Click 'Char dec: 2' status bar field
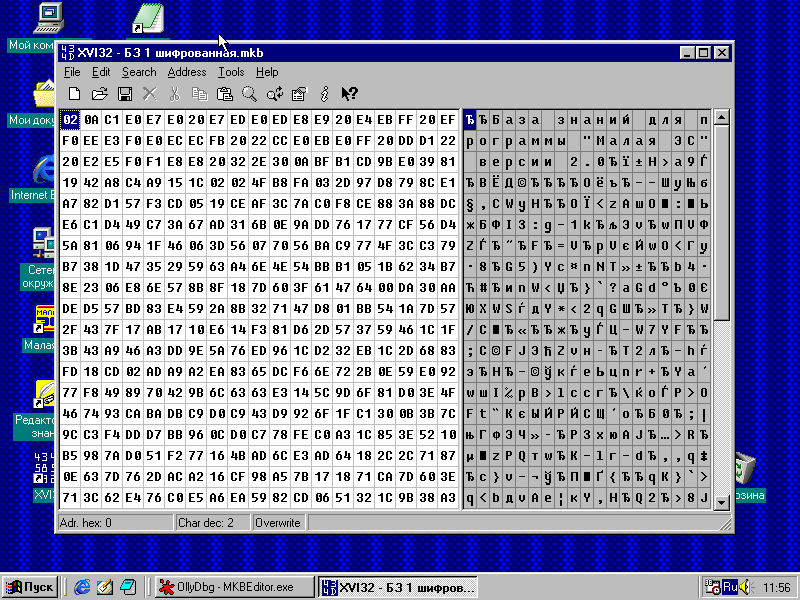 [213, 523]
